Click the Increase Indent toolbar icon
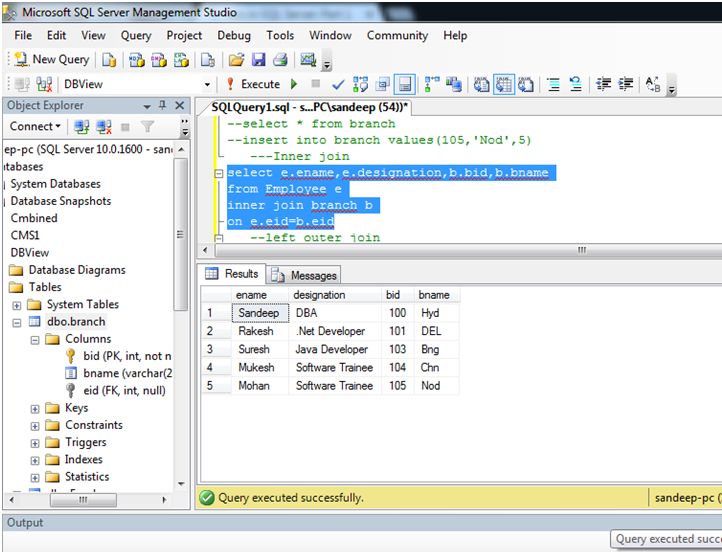This screenshot has height=552, width=722. click(624, 85)
